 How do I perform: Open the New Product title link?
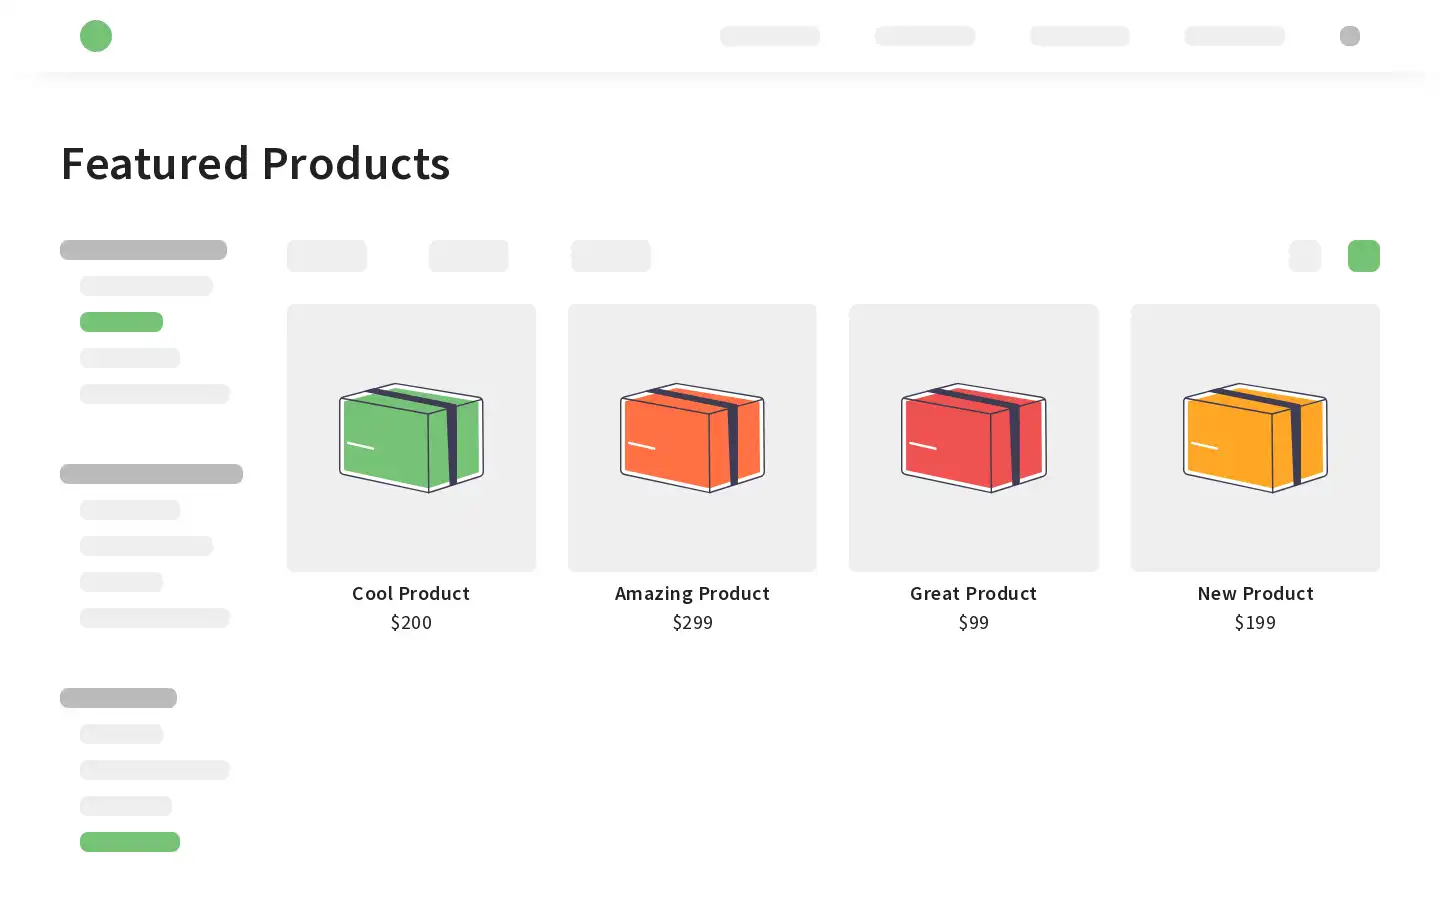click(x=1255, y=593)
